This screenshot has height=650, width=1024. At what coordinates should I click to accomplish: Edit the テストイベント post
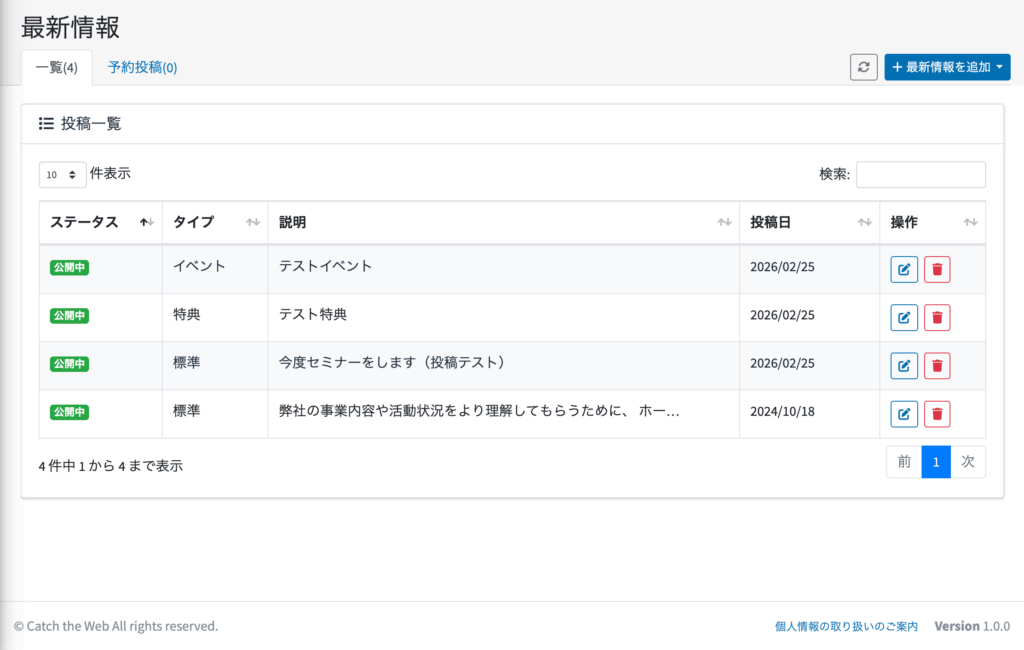coord(904,270)
